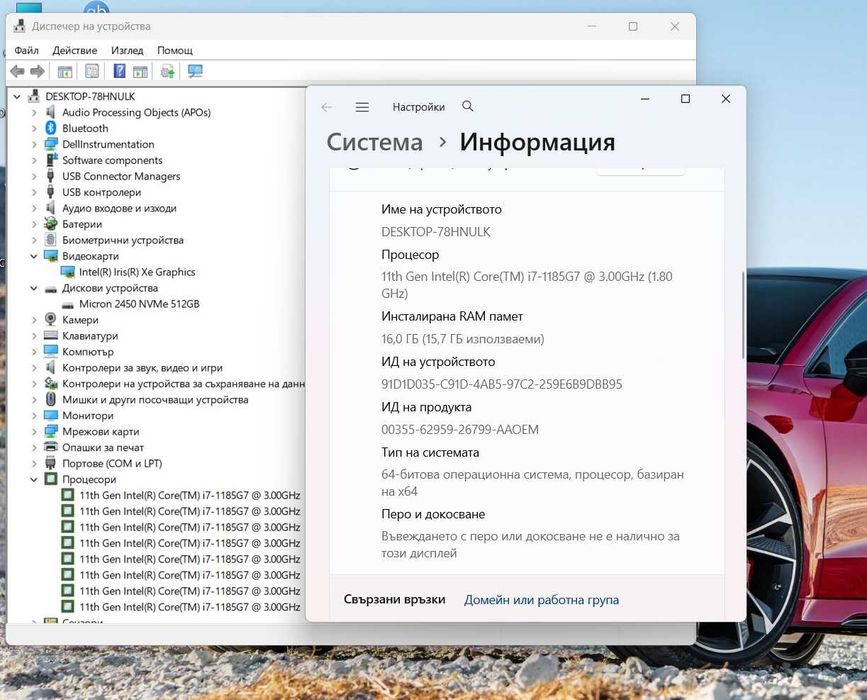This screenshot has height=700, width=867.
Task: Select the Intel(R) Iris(R) Xe Graphics adapter icon
Action: (x=67, y=272)
